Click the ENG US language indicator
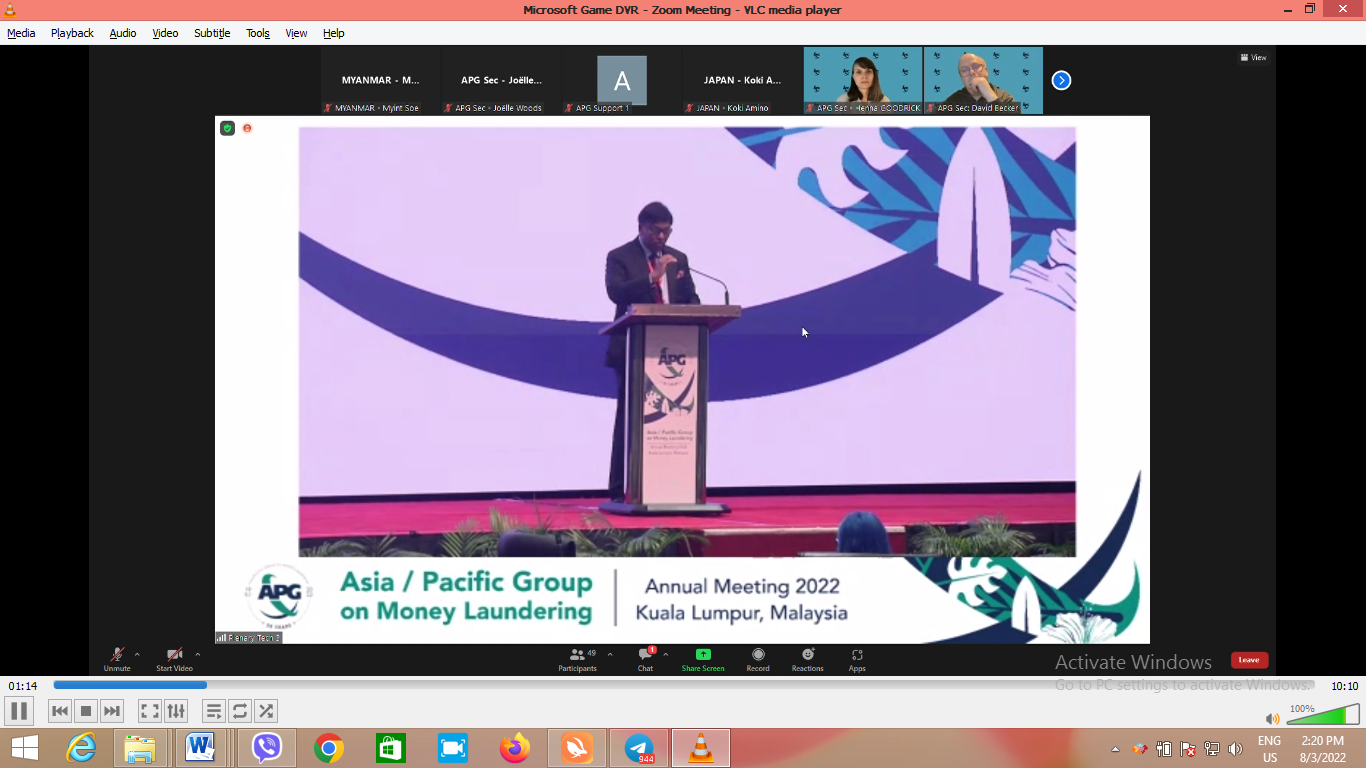This screenshot has width=1366, height=768. coord(1269,749)
